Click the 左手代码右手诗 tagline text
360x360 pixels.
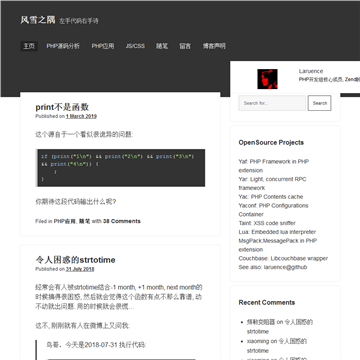79,21
